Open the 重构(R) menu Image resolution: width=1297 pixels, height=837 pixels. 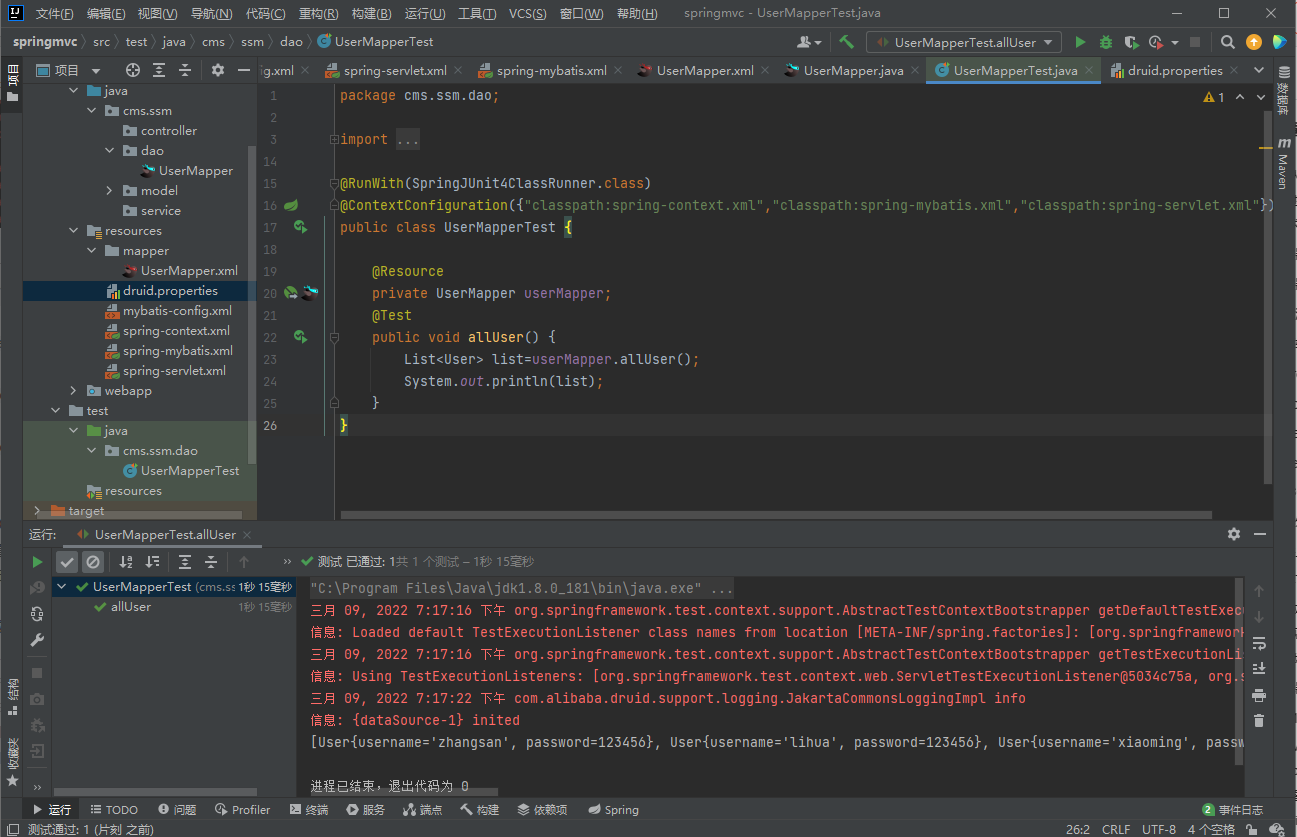[318, 14]
